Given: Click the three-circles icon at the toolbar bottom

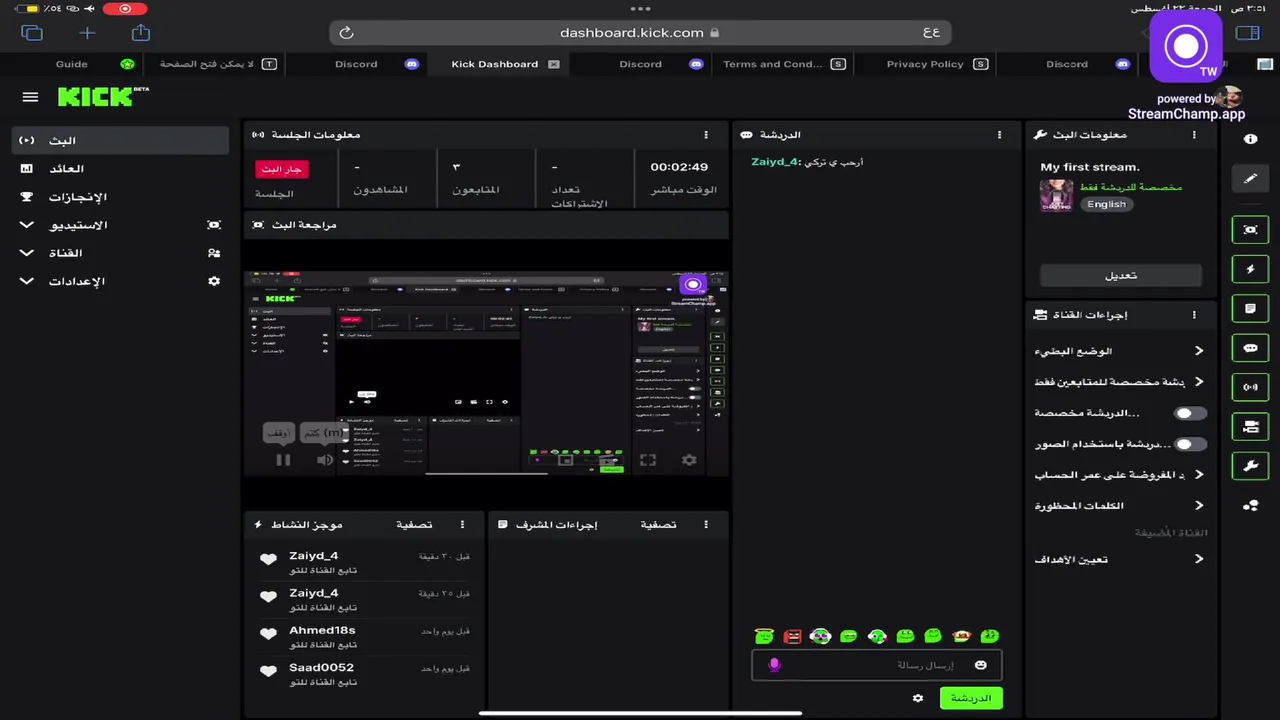Looking at the screenshot, I should click(x=1250, y=506).
